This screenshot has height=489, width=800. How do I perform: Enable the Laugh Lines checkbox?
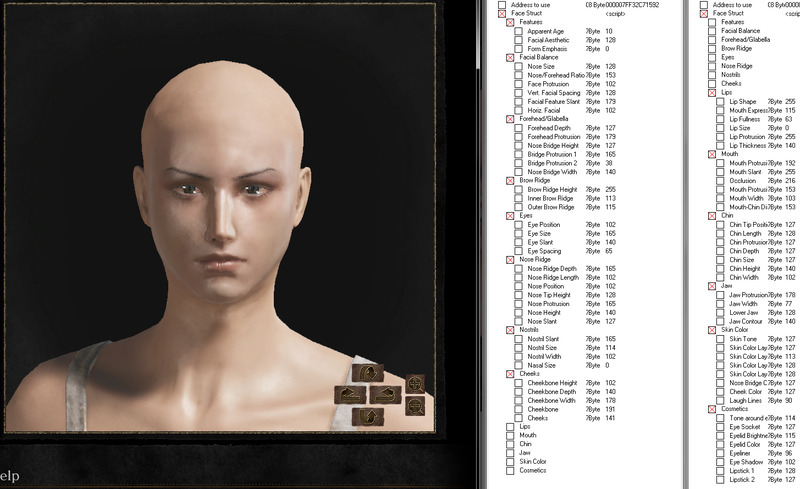coord(720,401)
